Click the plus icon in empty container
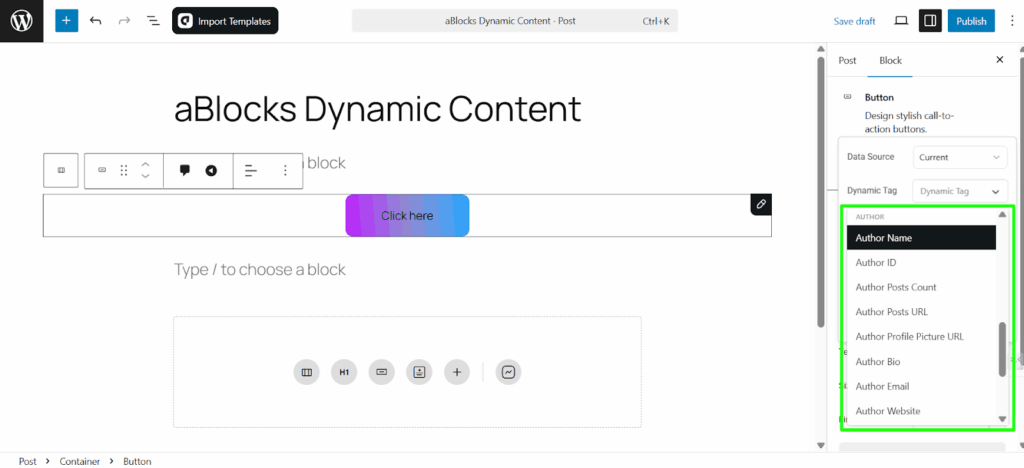Viewport: 1024px width, 468px height. [x=457, y=373]
